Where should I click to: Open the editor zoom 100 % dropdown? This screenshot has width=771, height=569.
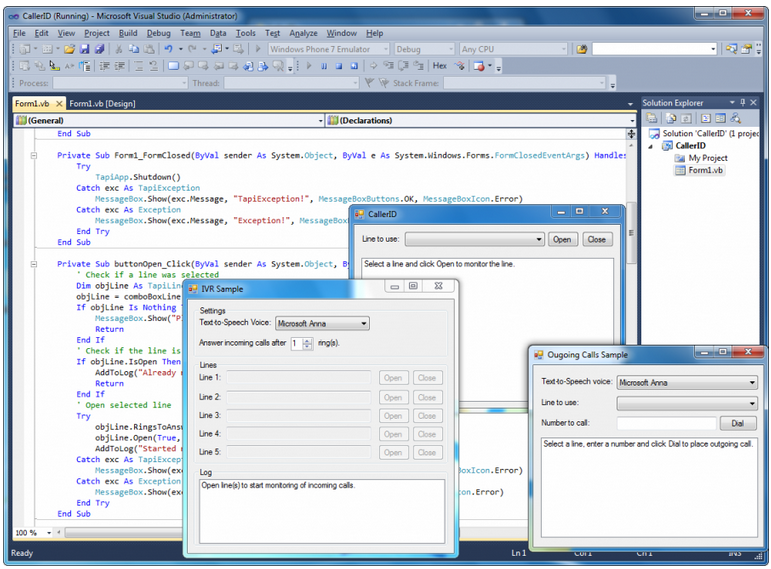49,533
